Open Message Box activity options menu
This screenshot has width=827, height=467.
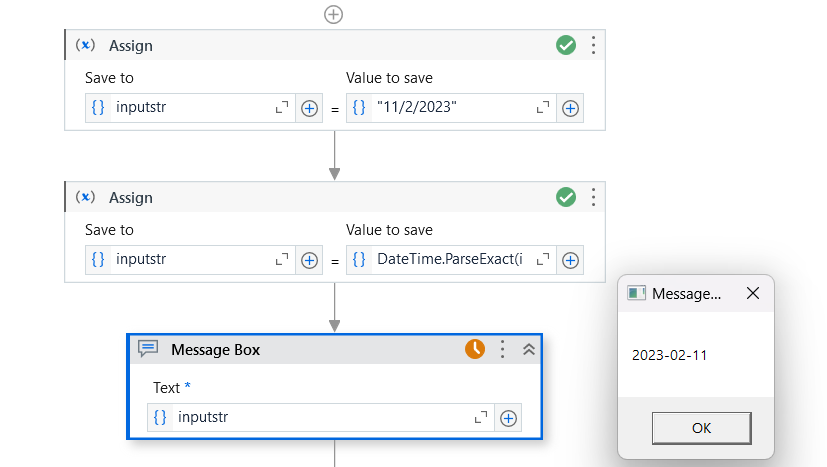[503, 349]
